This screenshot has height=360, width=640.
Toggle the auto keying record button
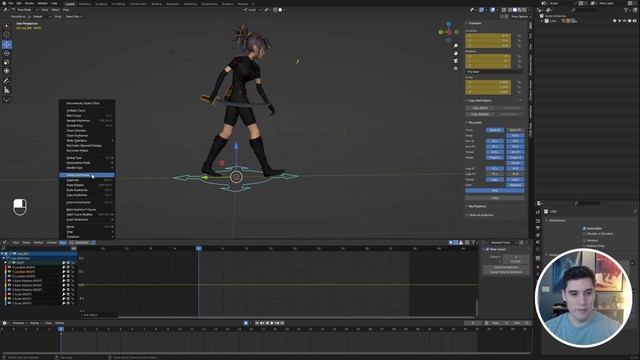pyautogui.click(x=246, y=323)
